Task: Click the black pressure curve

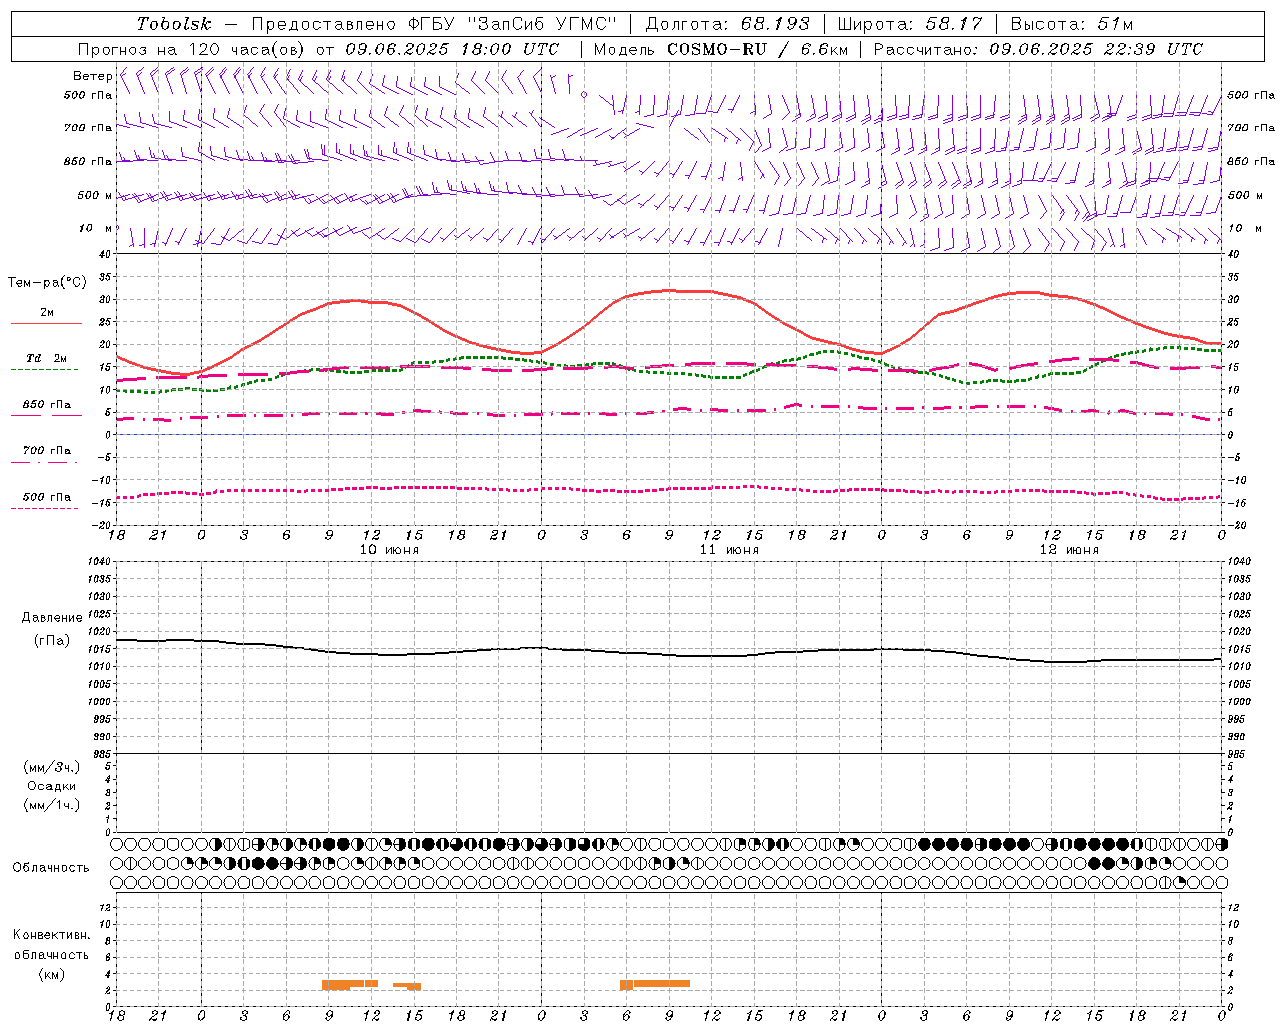Action: coord(670,654)
